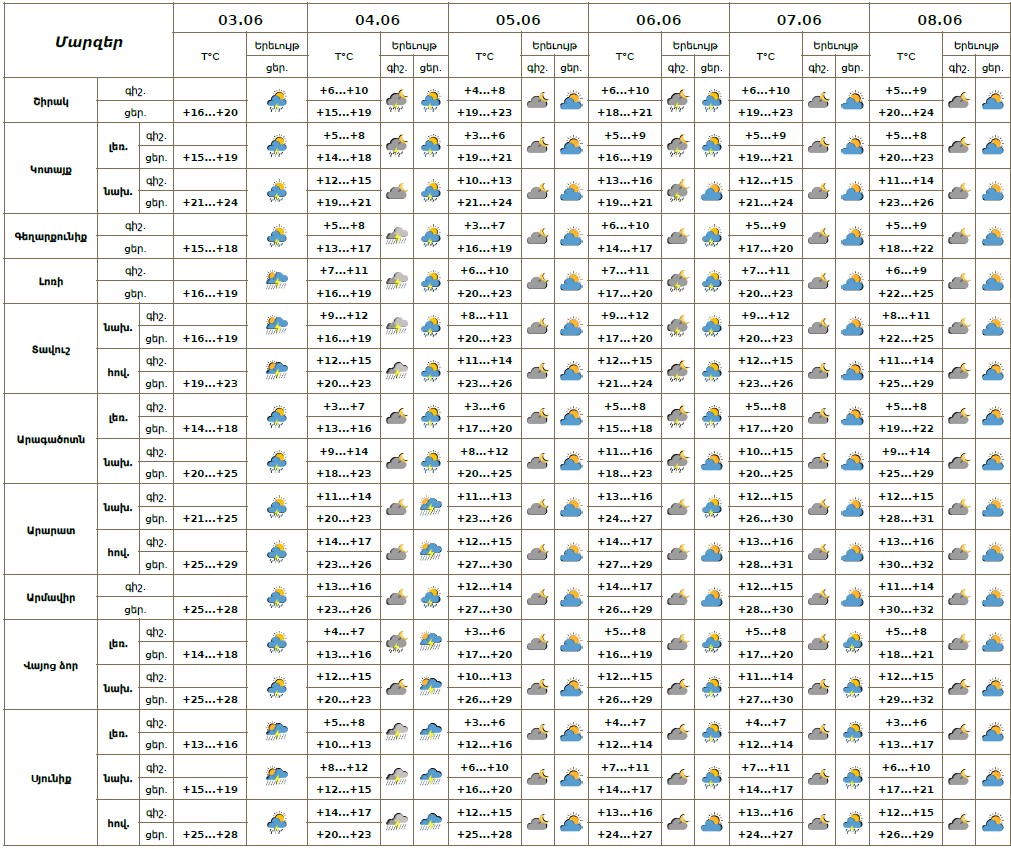Screen dimensions: 1011x849
Task: Click Արմավիր night weather icon for 06.06
Action: point(678,598)
